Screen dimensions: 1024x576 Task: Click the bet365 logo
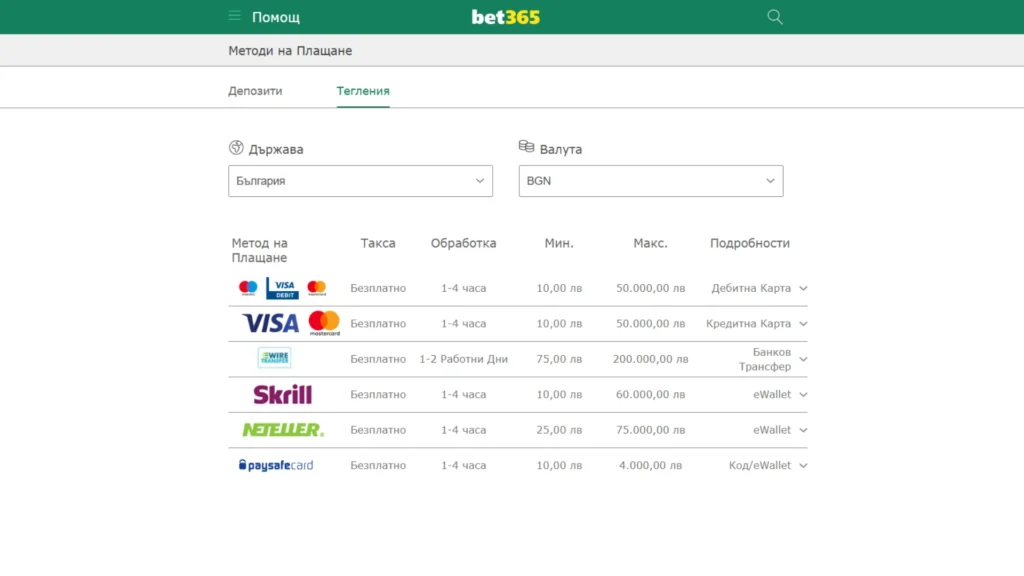click(x=506, y=17)
